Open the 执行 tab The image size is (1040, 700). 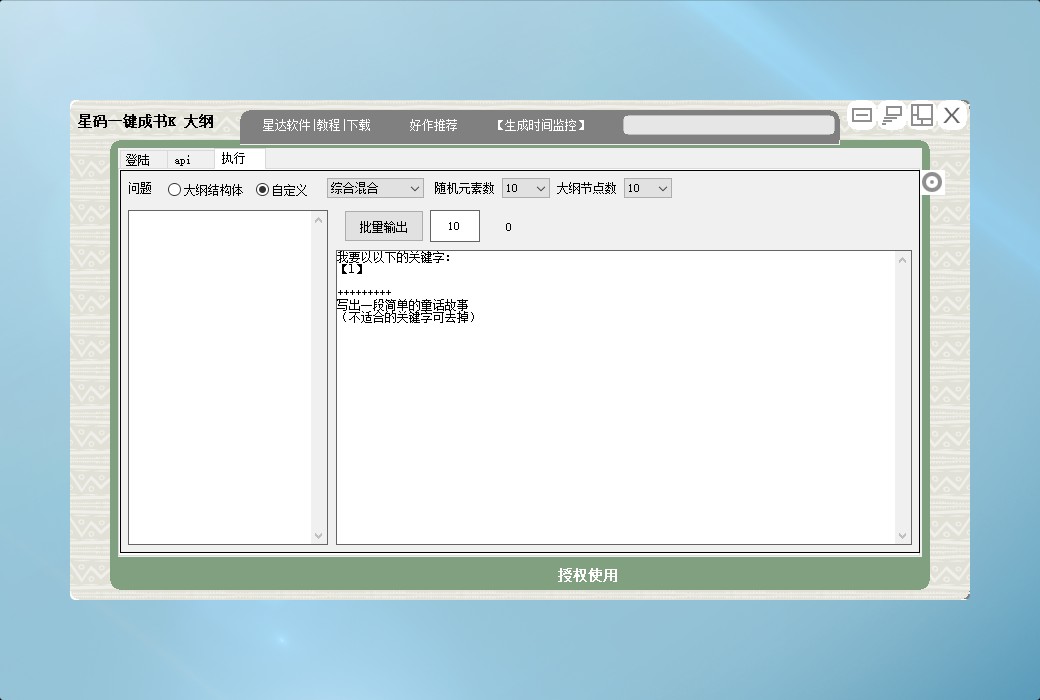point(234,158)
